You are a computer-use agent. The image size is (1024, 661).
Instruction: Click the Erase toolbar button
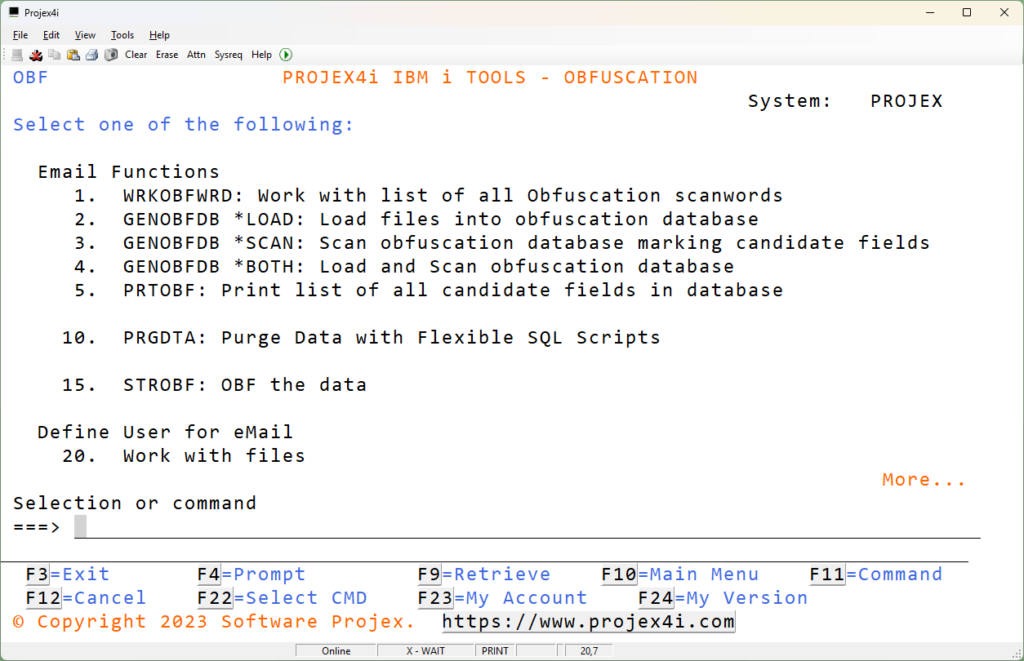pos(167,55)
